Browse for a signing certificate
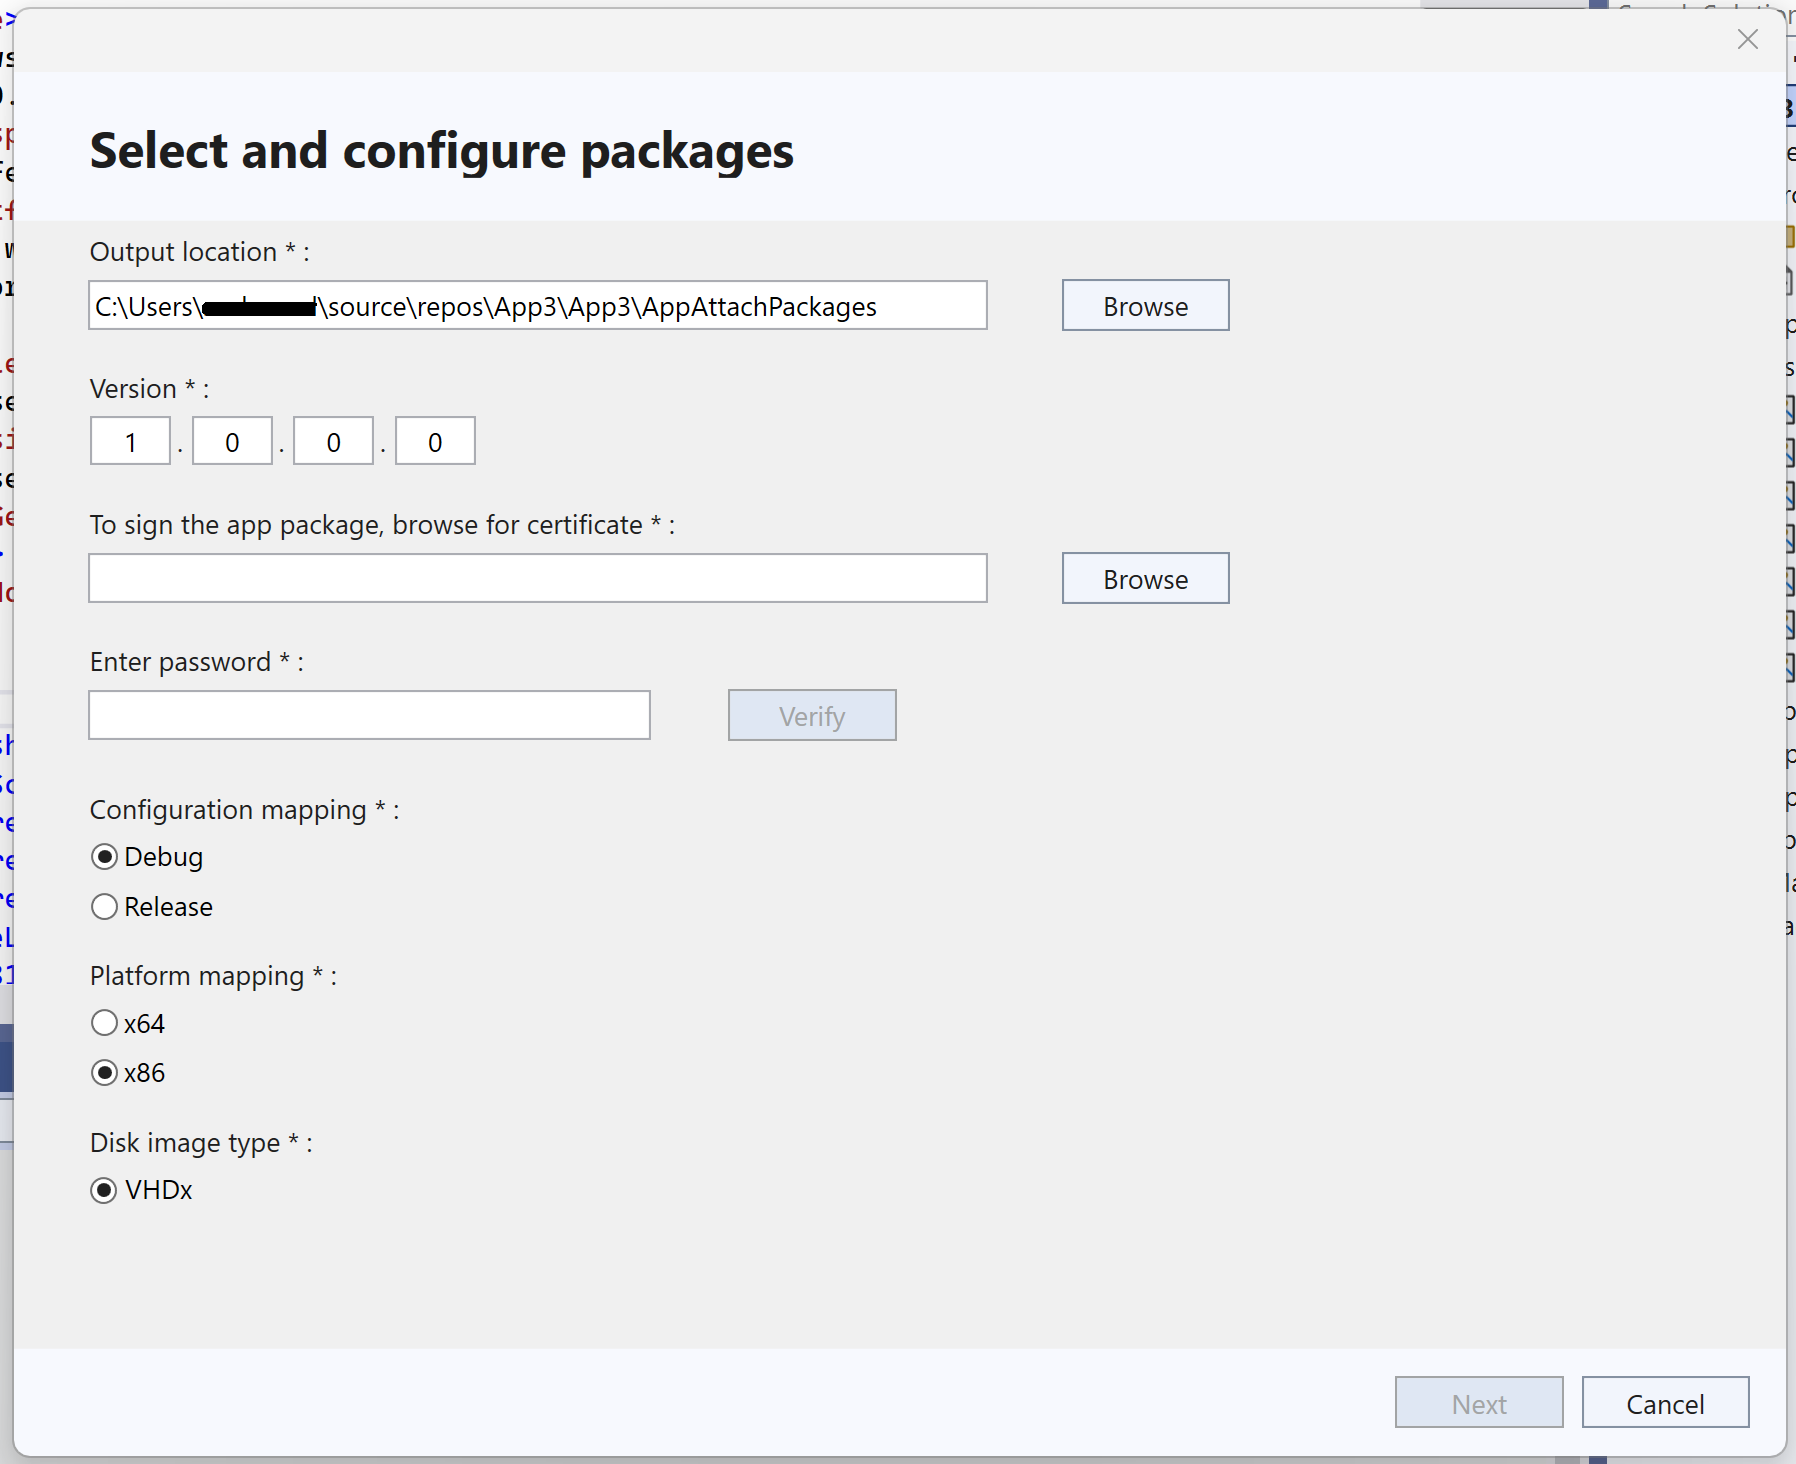This screenshot has width=1796, height=1464. pyautogui.click(x=1144, y=578)
